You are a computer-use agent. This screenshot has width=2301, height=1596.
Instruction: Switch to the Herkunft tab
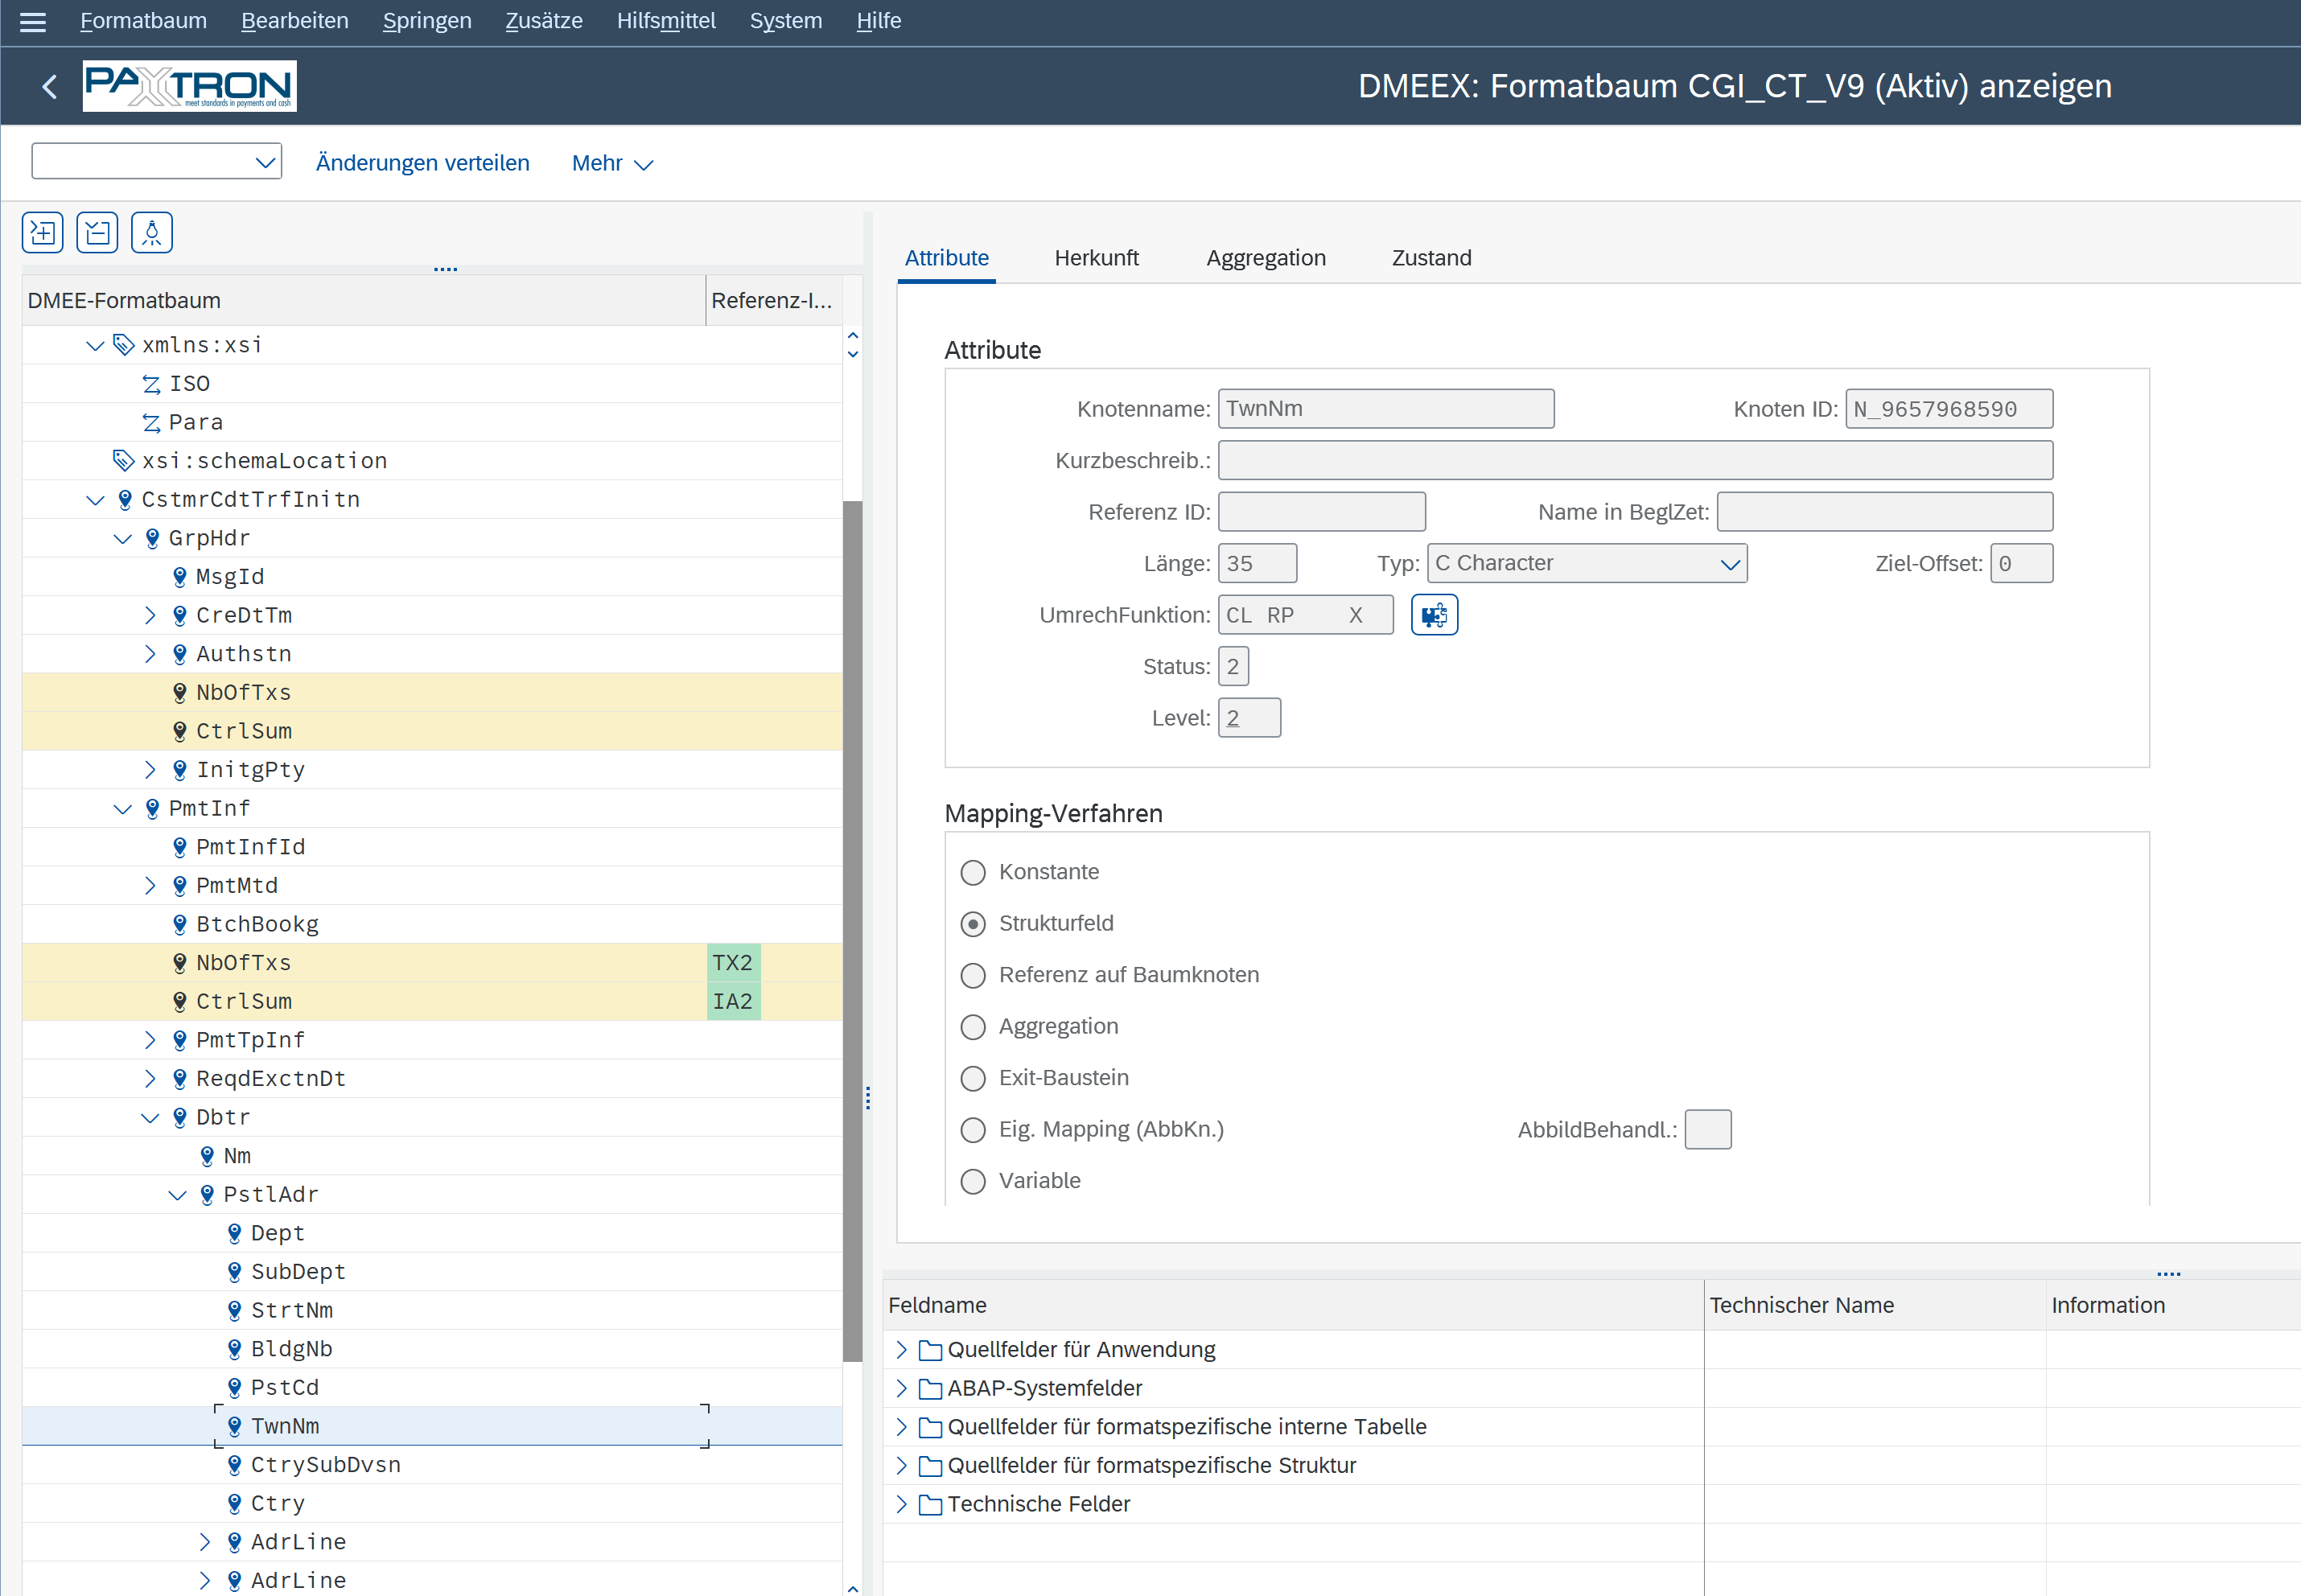tap(1096, 258)
